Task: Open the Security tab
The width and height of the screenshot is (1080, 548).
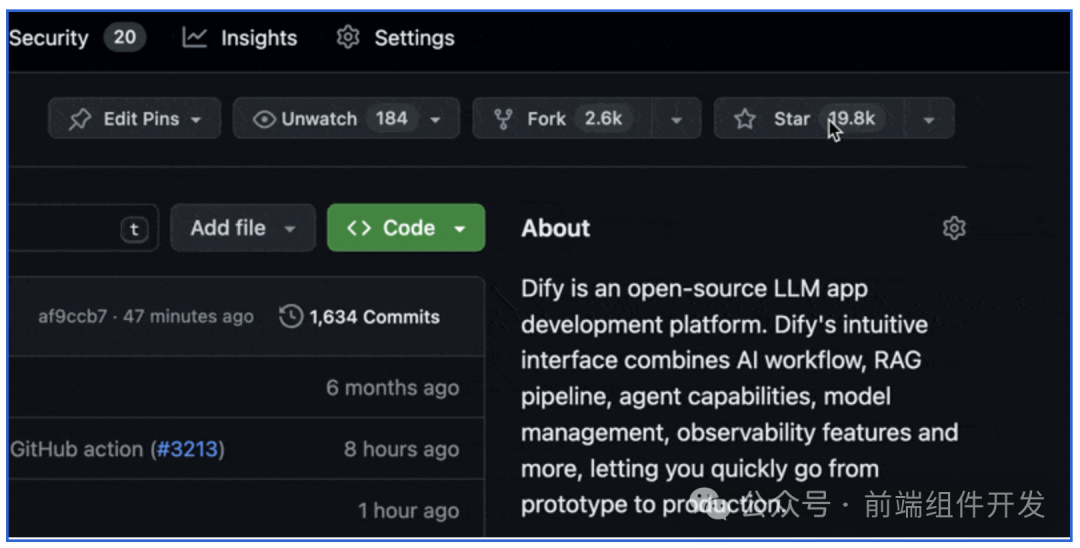Action: point(77,38)
